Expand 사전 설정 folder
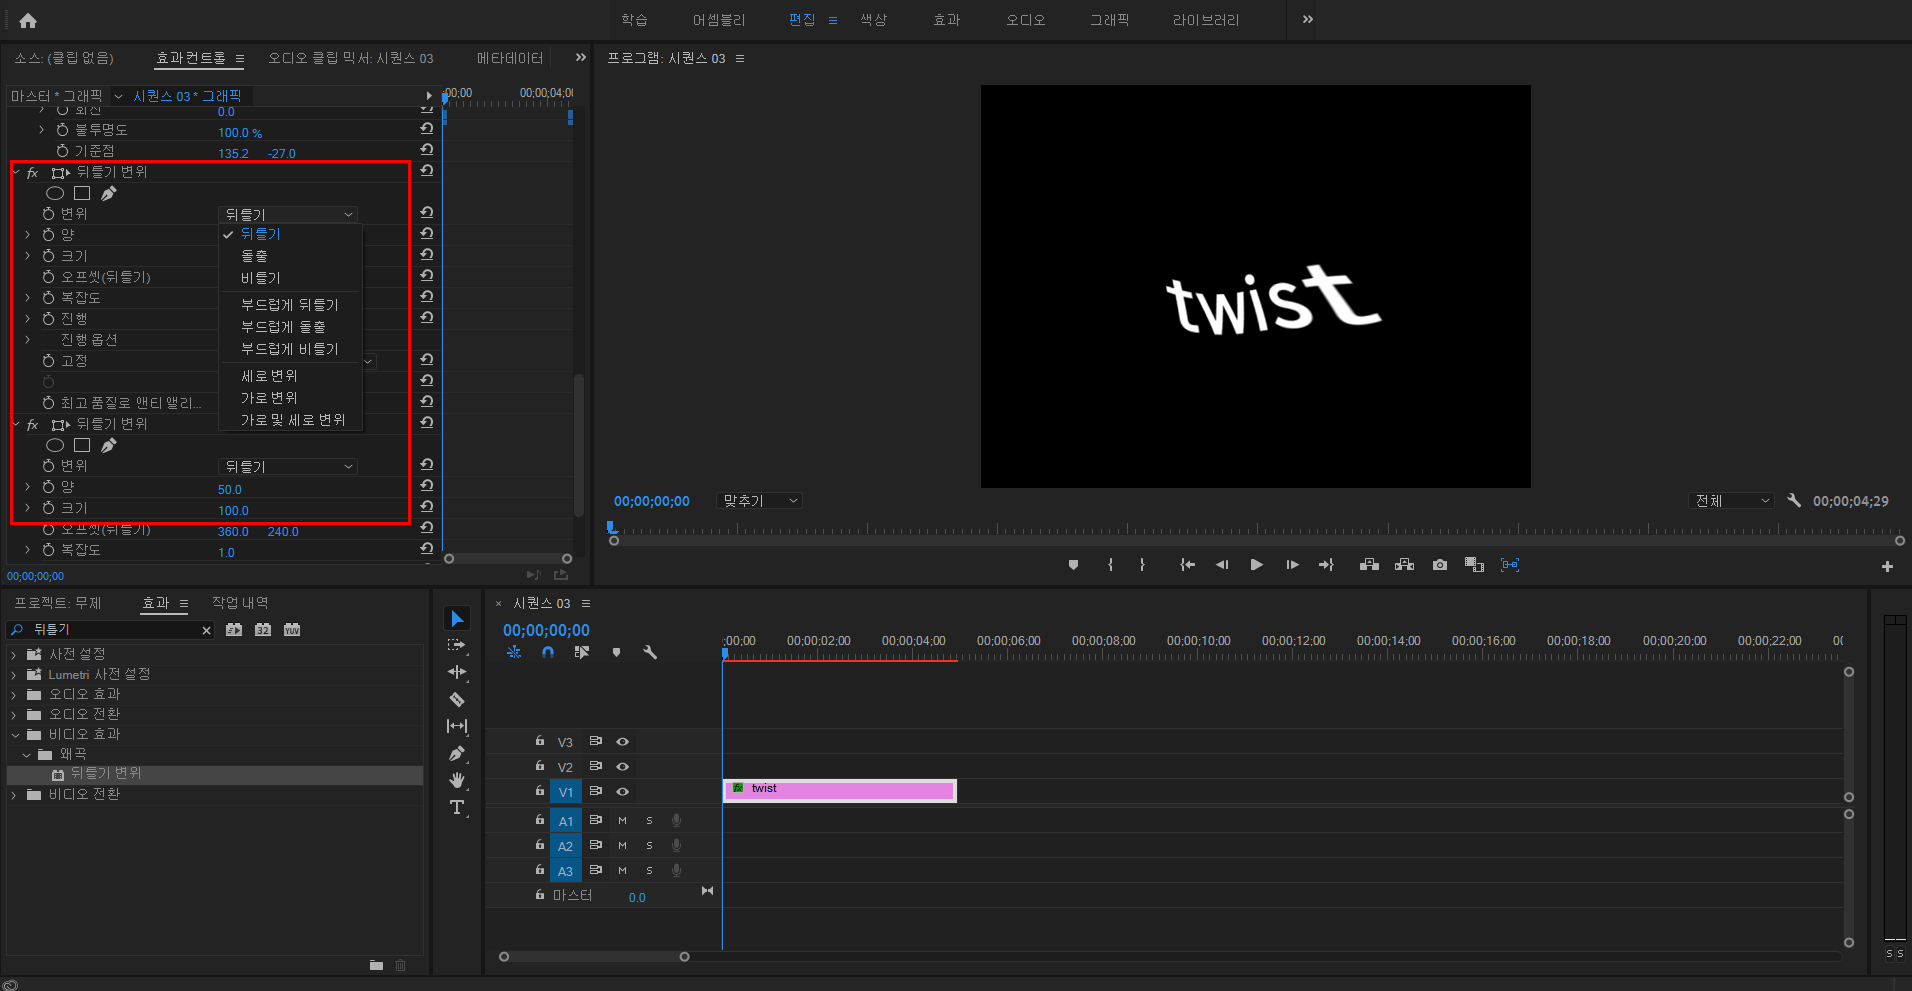 click(x=14, y=654)
